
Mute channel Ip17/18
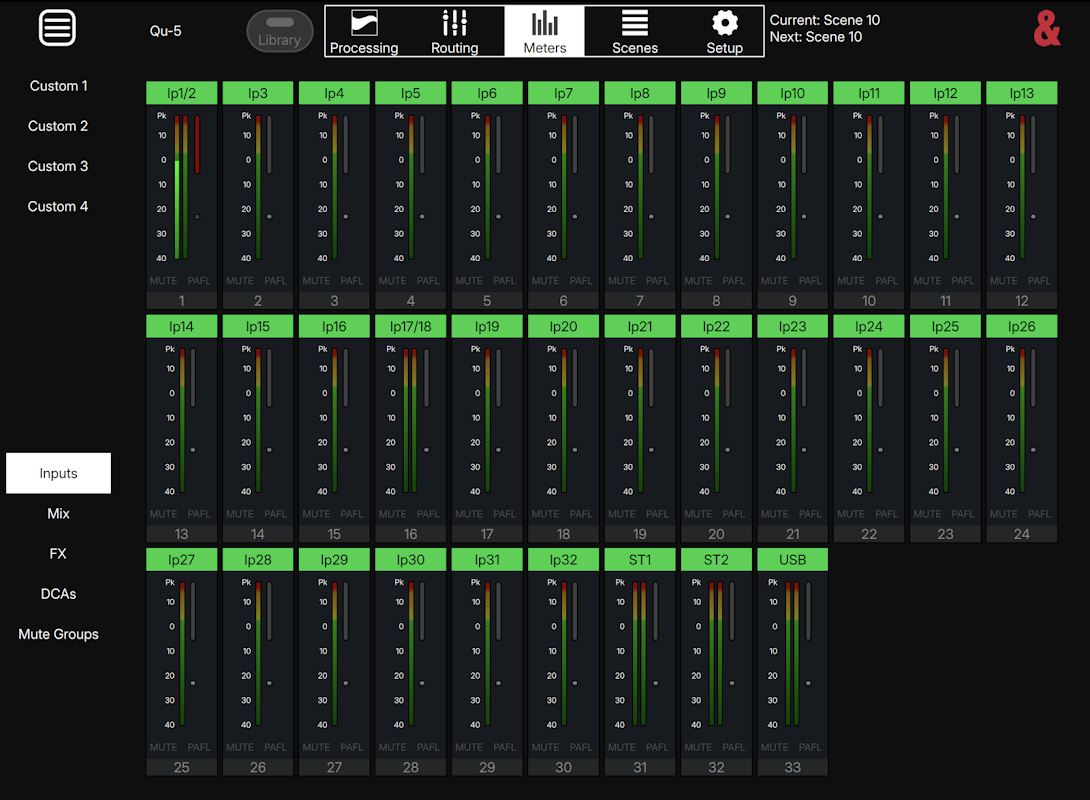pos(393,514)
